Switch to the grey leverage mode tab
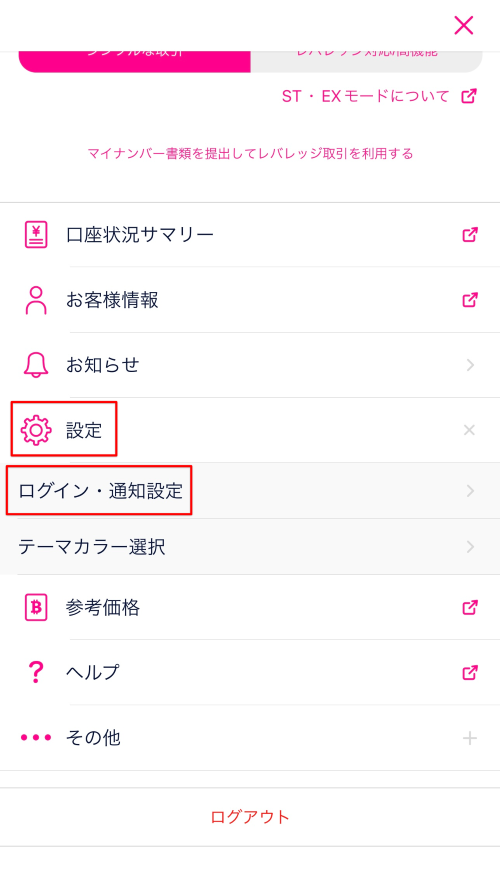Screen dimensions: 500x885 pyautogui.click(x=366, y=61)
